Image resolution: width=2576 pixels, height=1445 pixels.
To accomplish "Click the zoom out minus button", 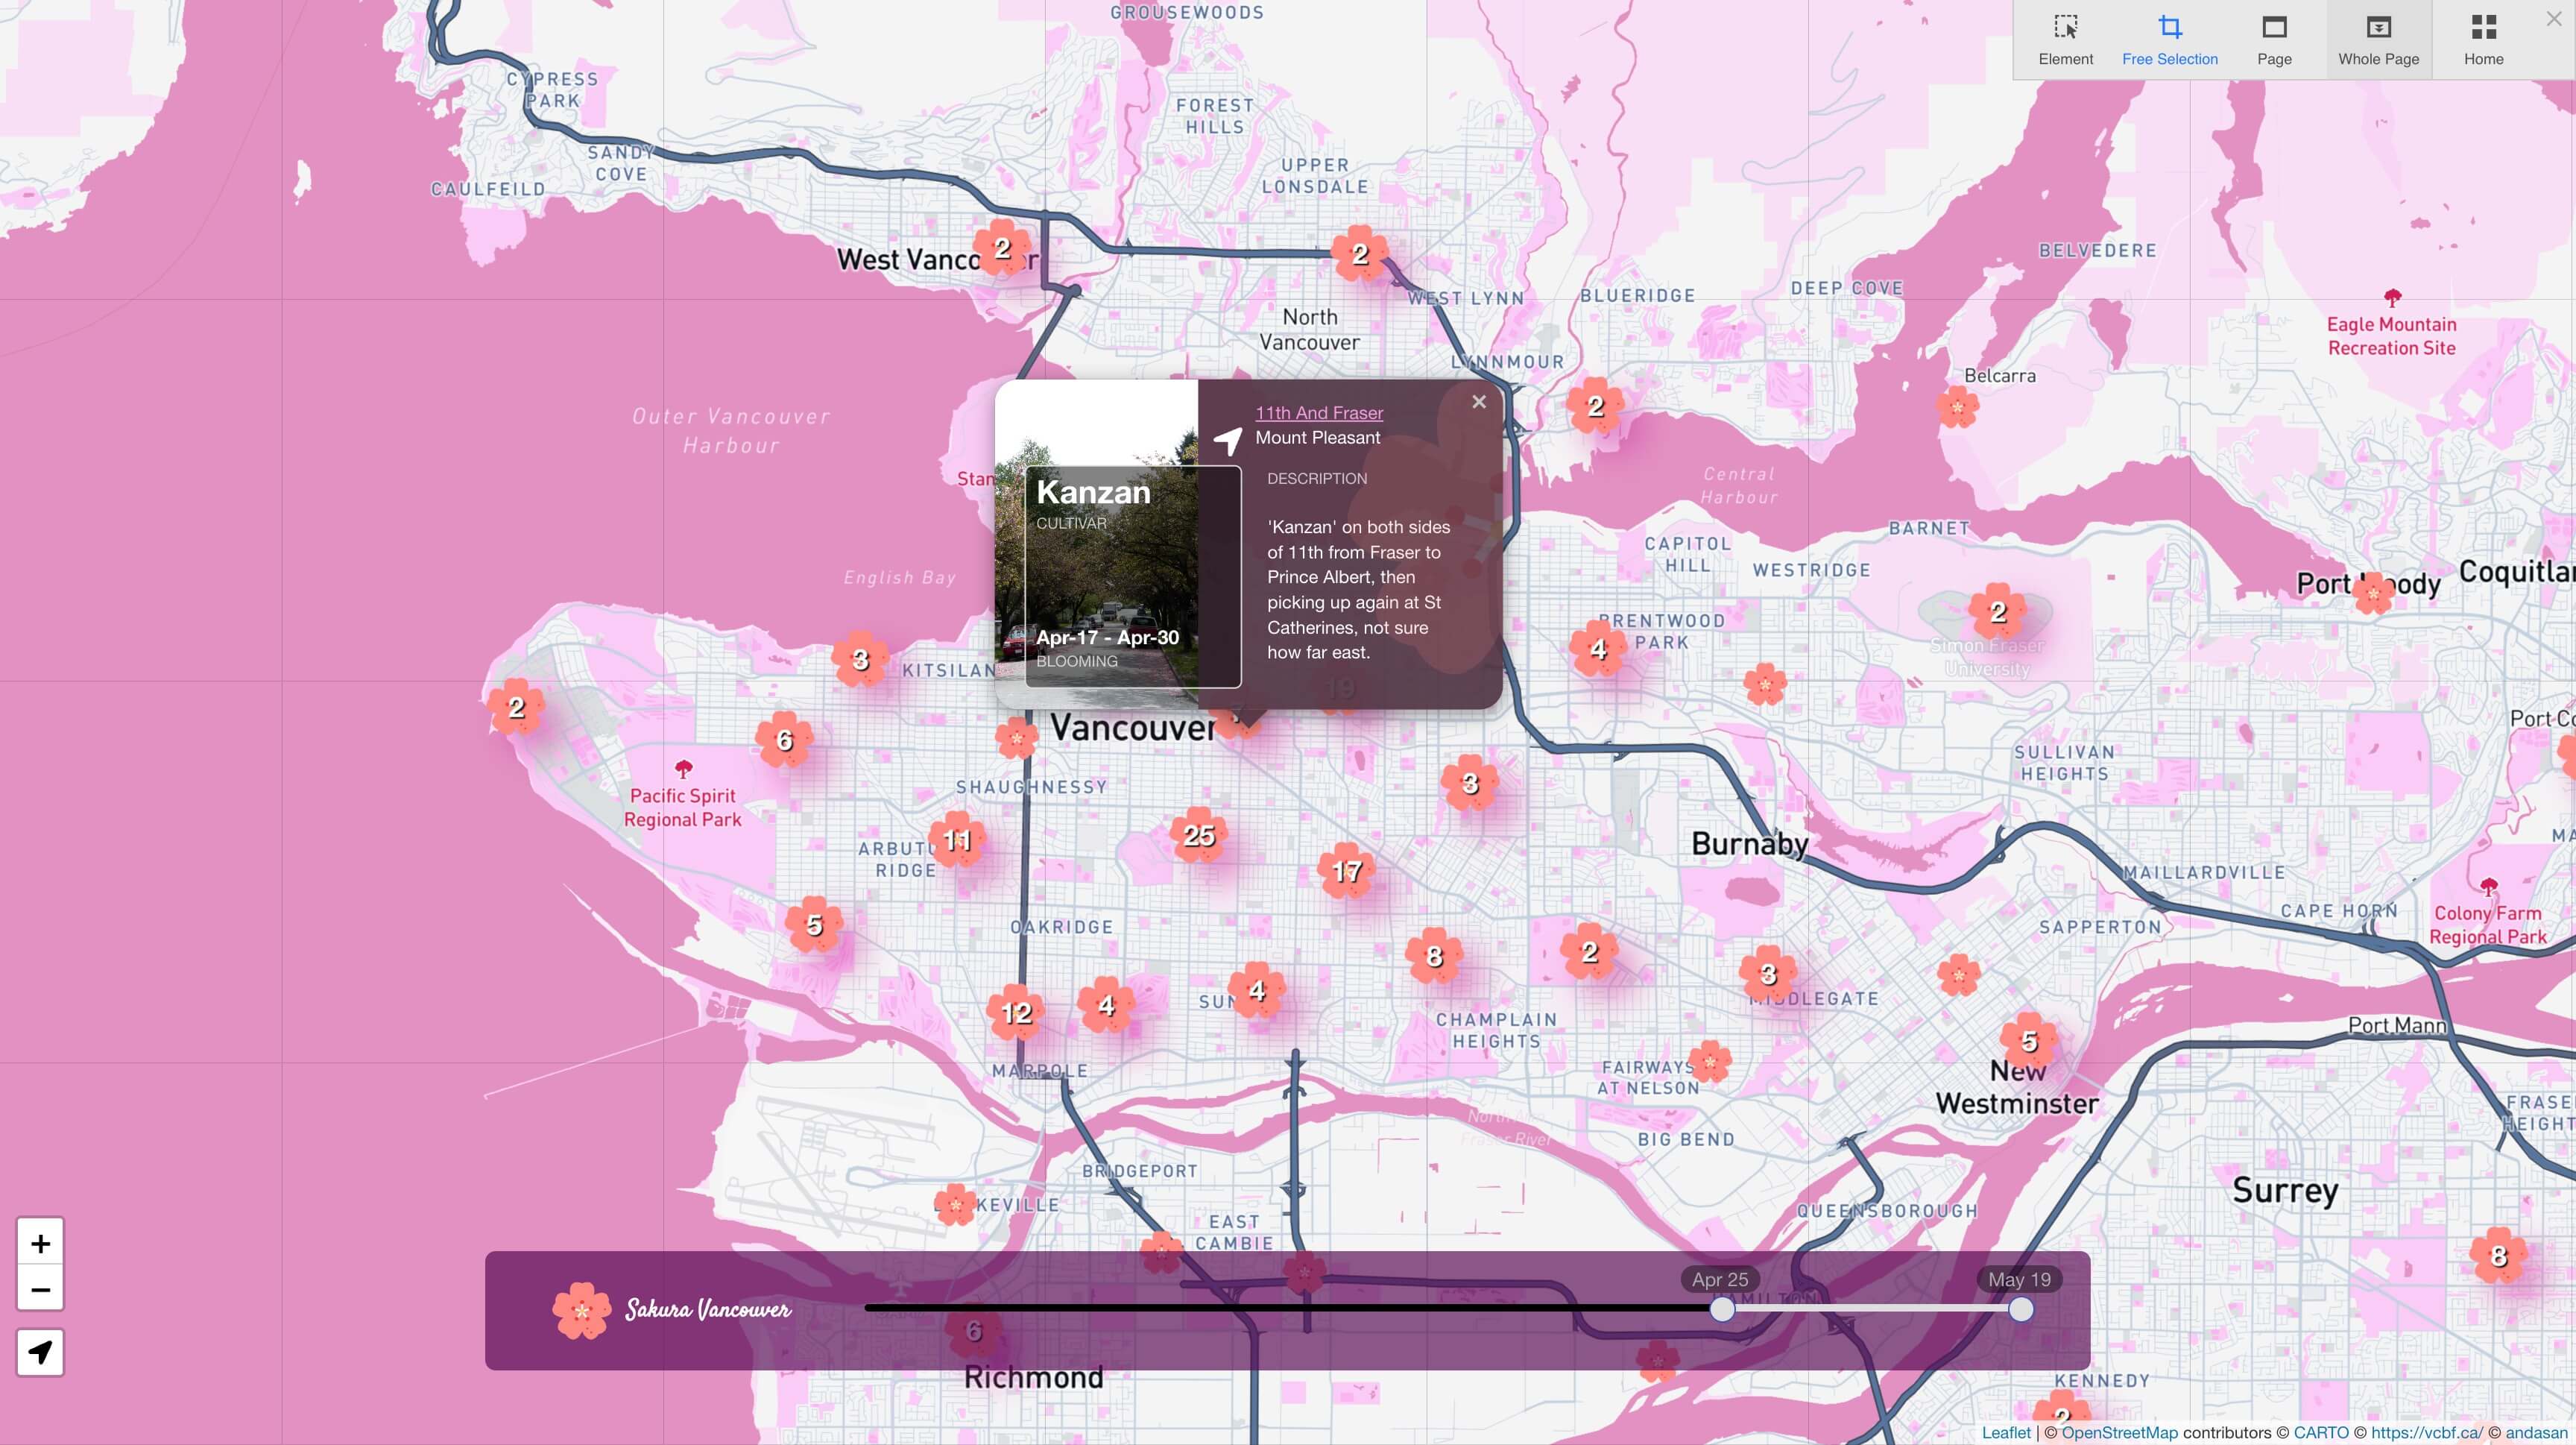I will coord(40,1289).
